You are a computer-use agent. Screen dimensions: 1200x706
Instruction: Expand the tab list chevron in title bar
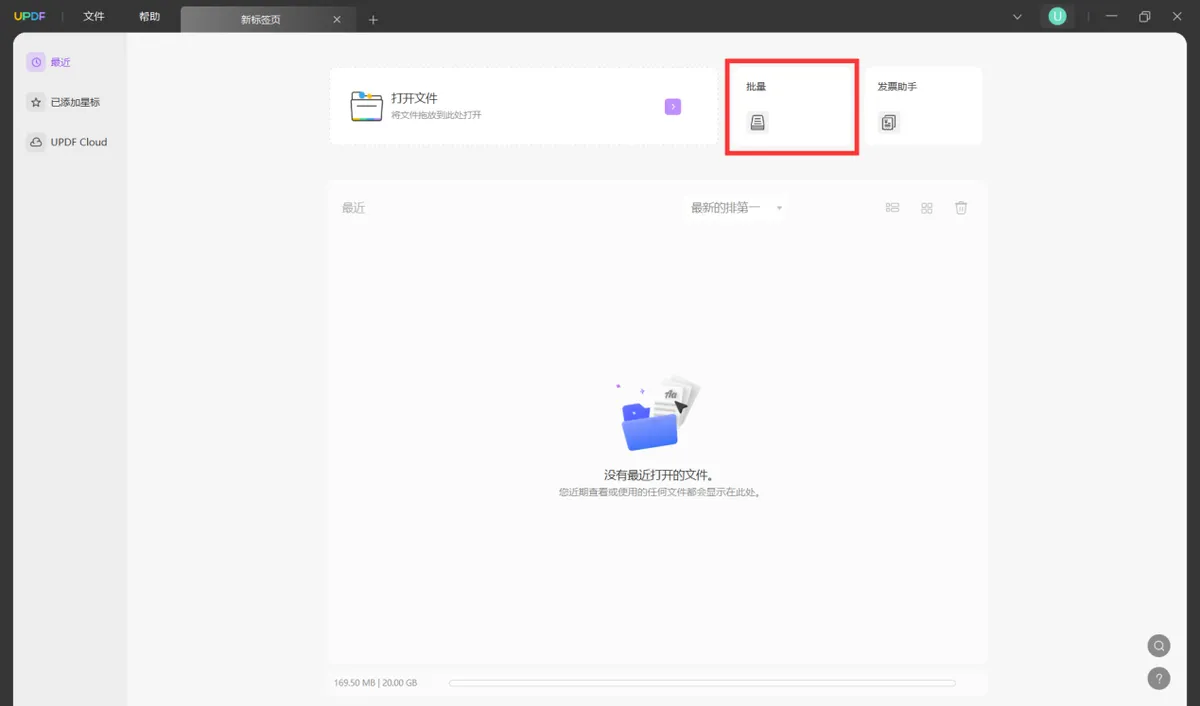(x=1017, y=16)
